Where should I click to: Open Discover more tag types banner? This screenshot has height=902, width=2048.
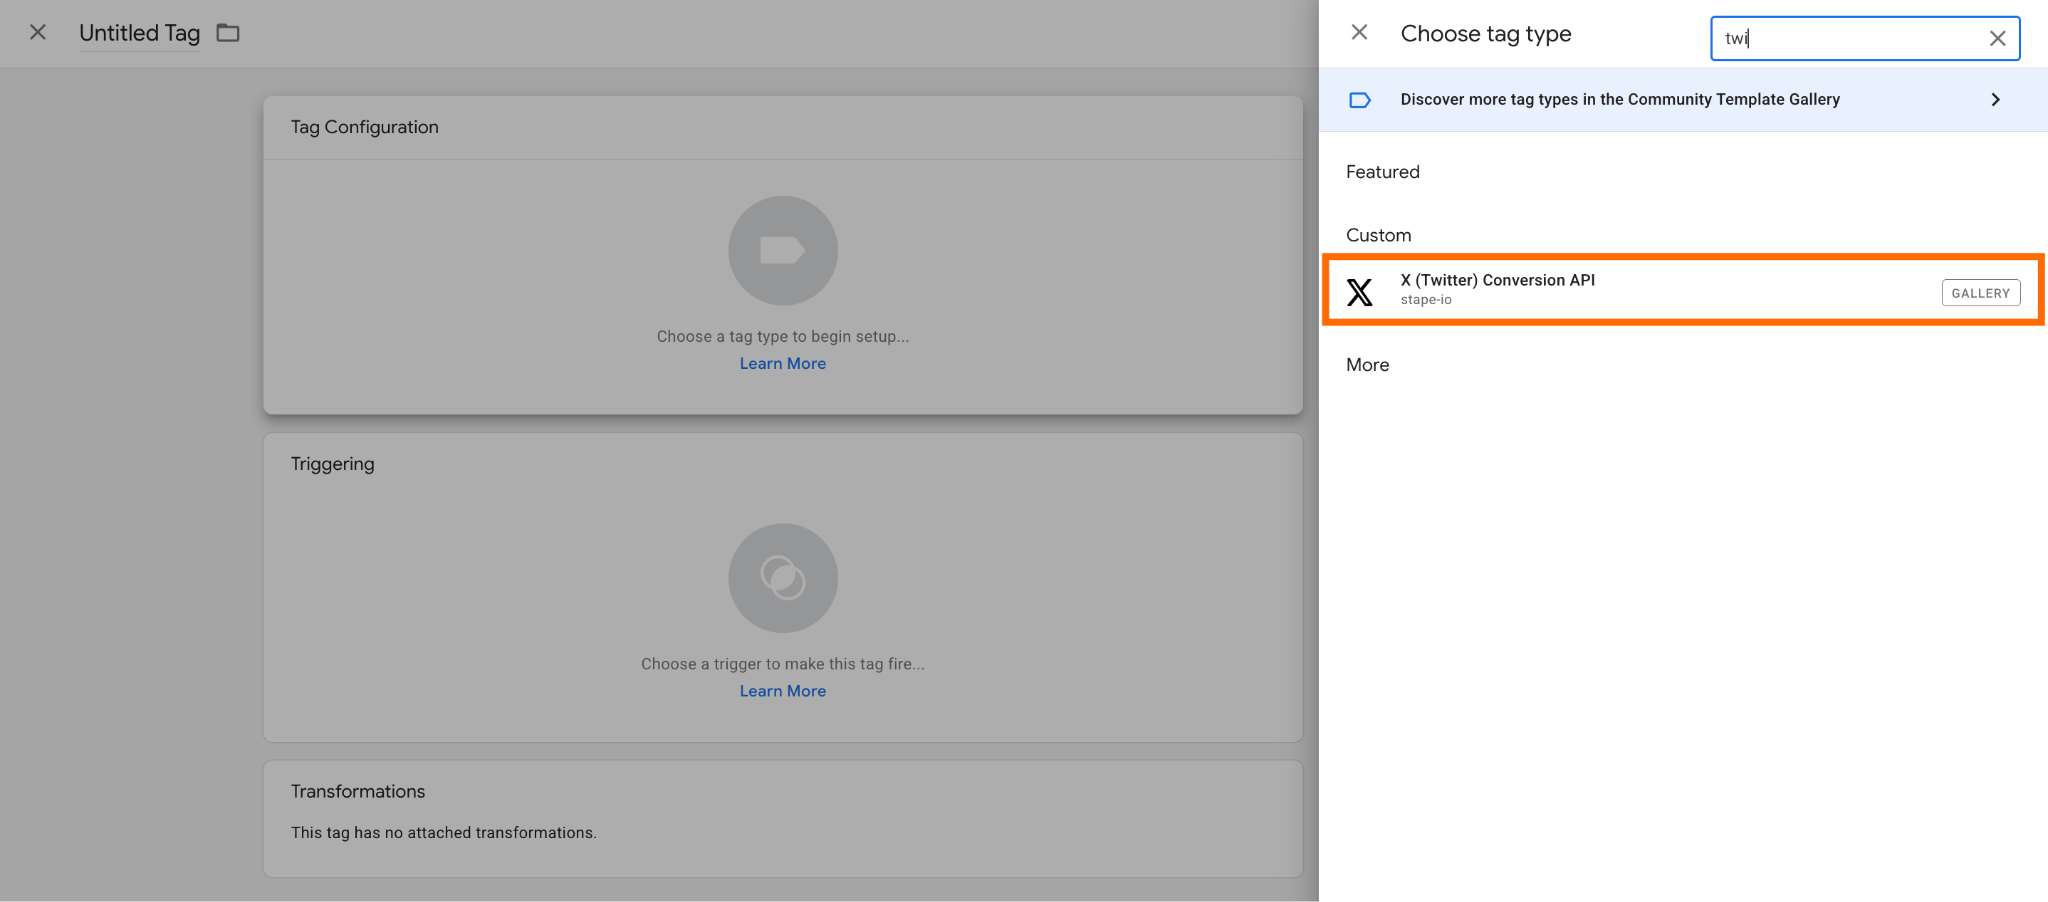pyautogui.click(x=1683, y=100)
